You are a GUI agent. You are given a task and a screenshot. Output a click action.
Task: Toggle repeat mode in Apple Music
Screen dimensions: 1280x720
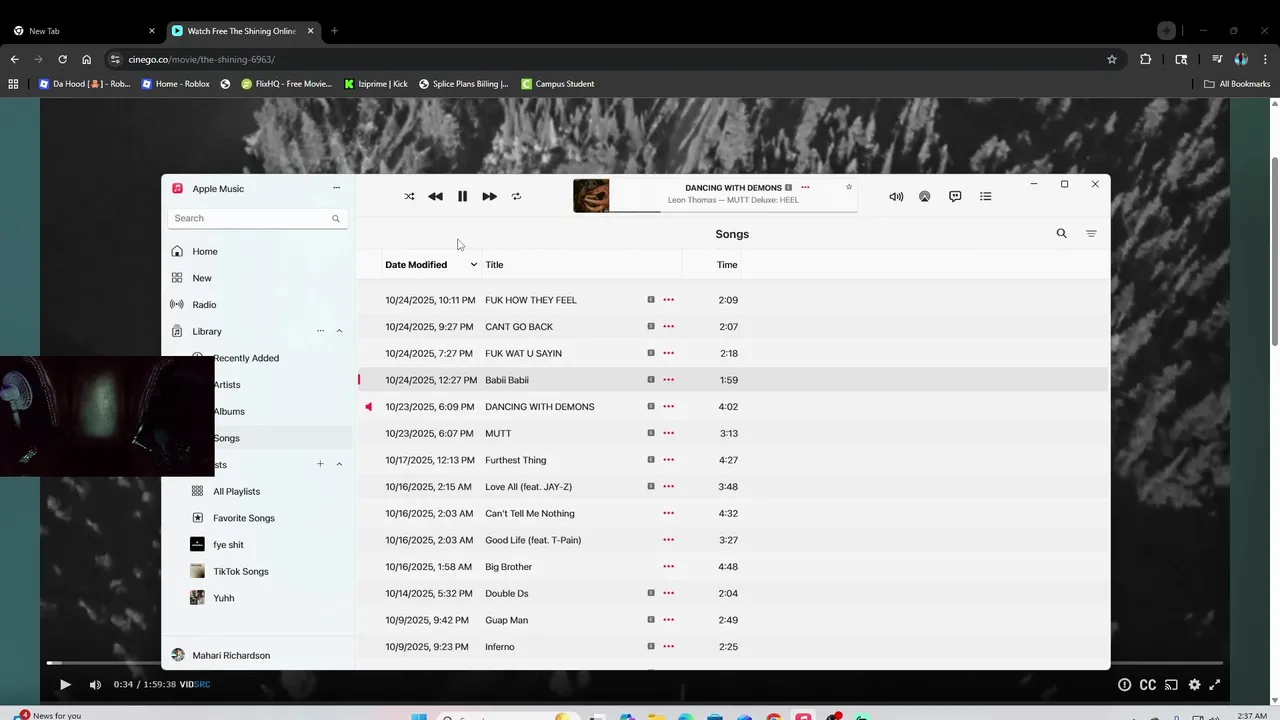tap(516, 196)
